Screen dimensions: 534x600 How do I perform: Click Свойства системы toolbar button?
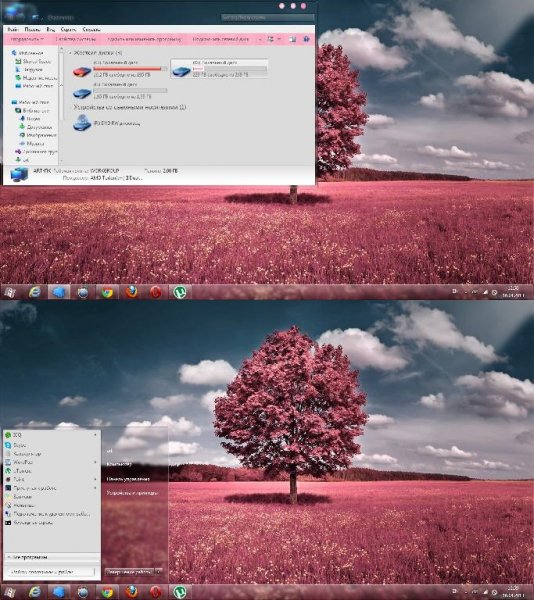coord(76,39)
